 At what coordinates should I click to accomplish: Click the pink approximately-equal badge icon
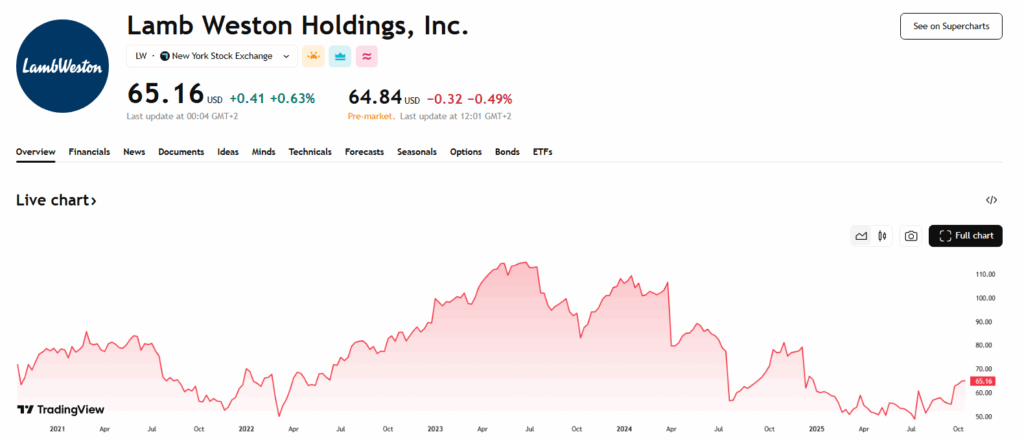click(x=367, y=57)
